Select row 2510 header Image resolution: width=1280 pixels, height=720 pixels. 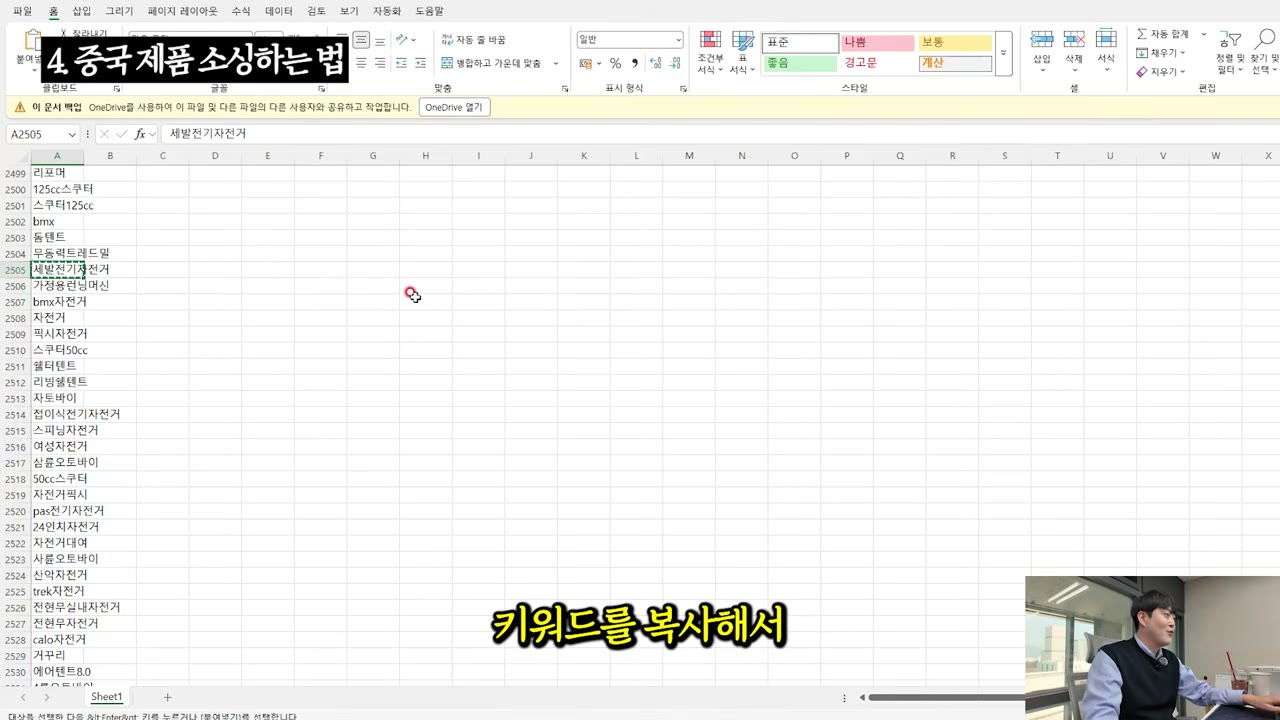click(x=15, y=351)
